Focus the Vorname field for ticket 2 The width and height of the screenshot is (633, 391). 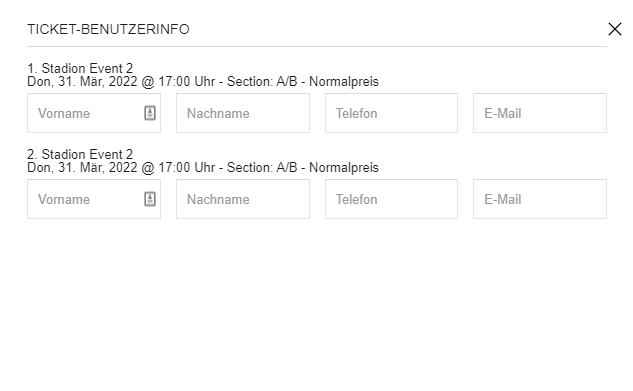(x=94, y=199)
